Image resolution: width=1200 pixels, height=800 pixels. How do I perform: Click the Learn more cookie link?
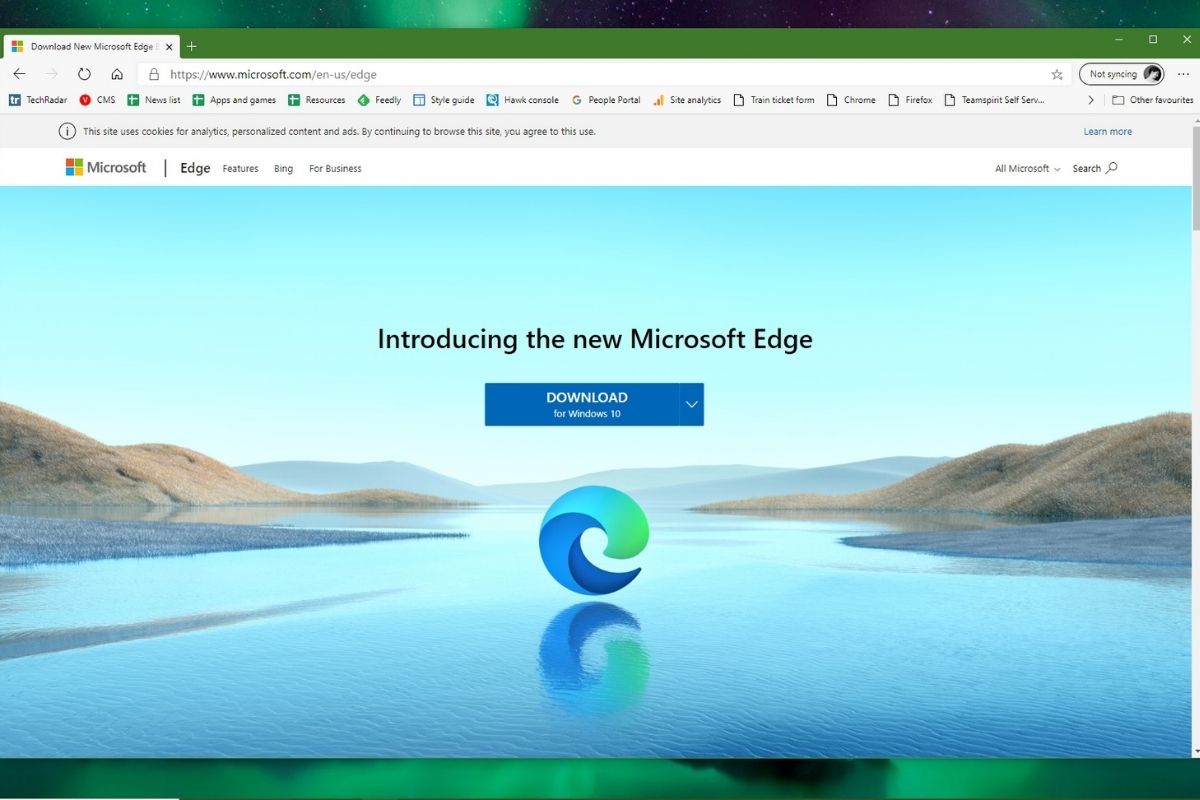click(x=1108, y=131)
